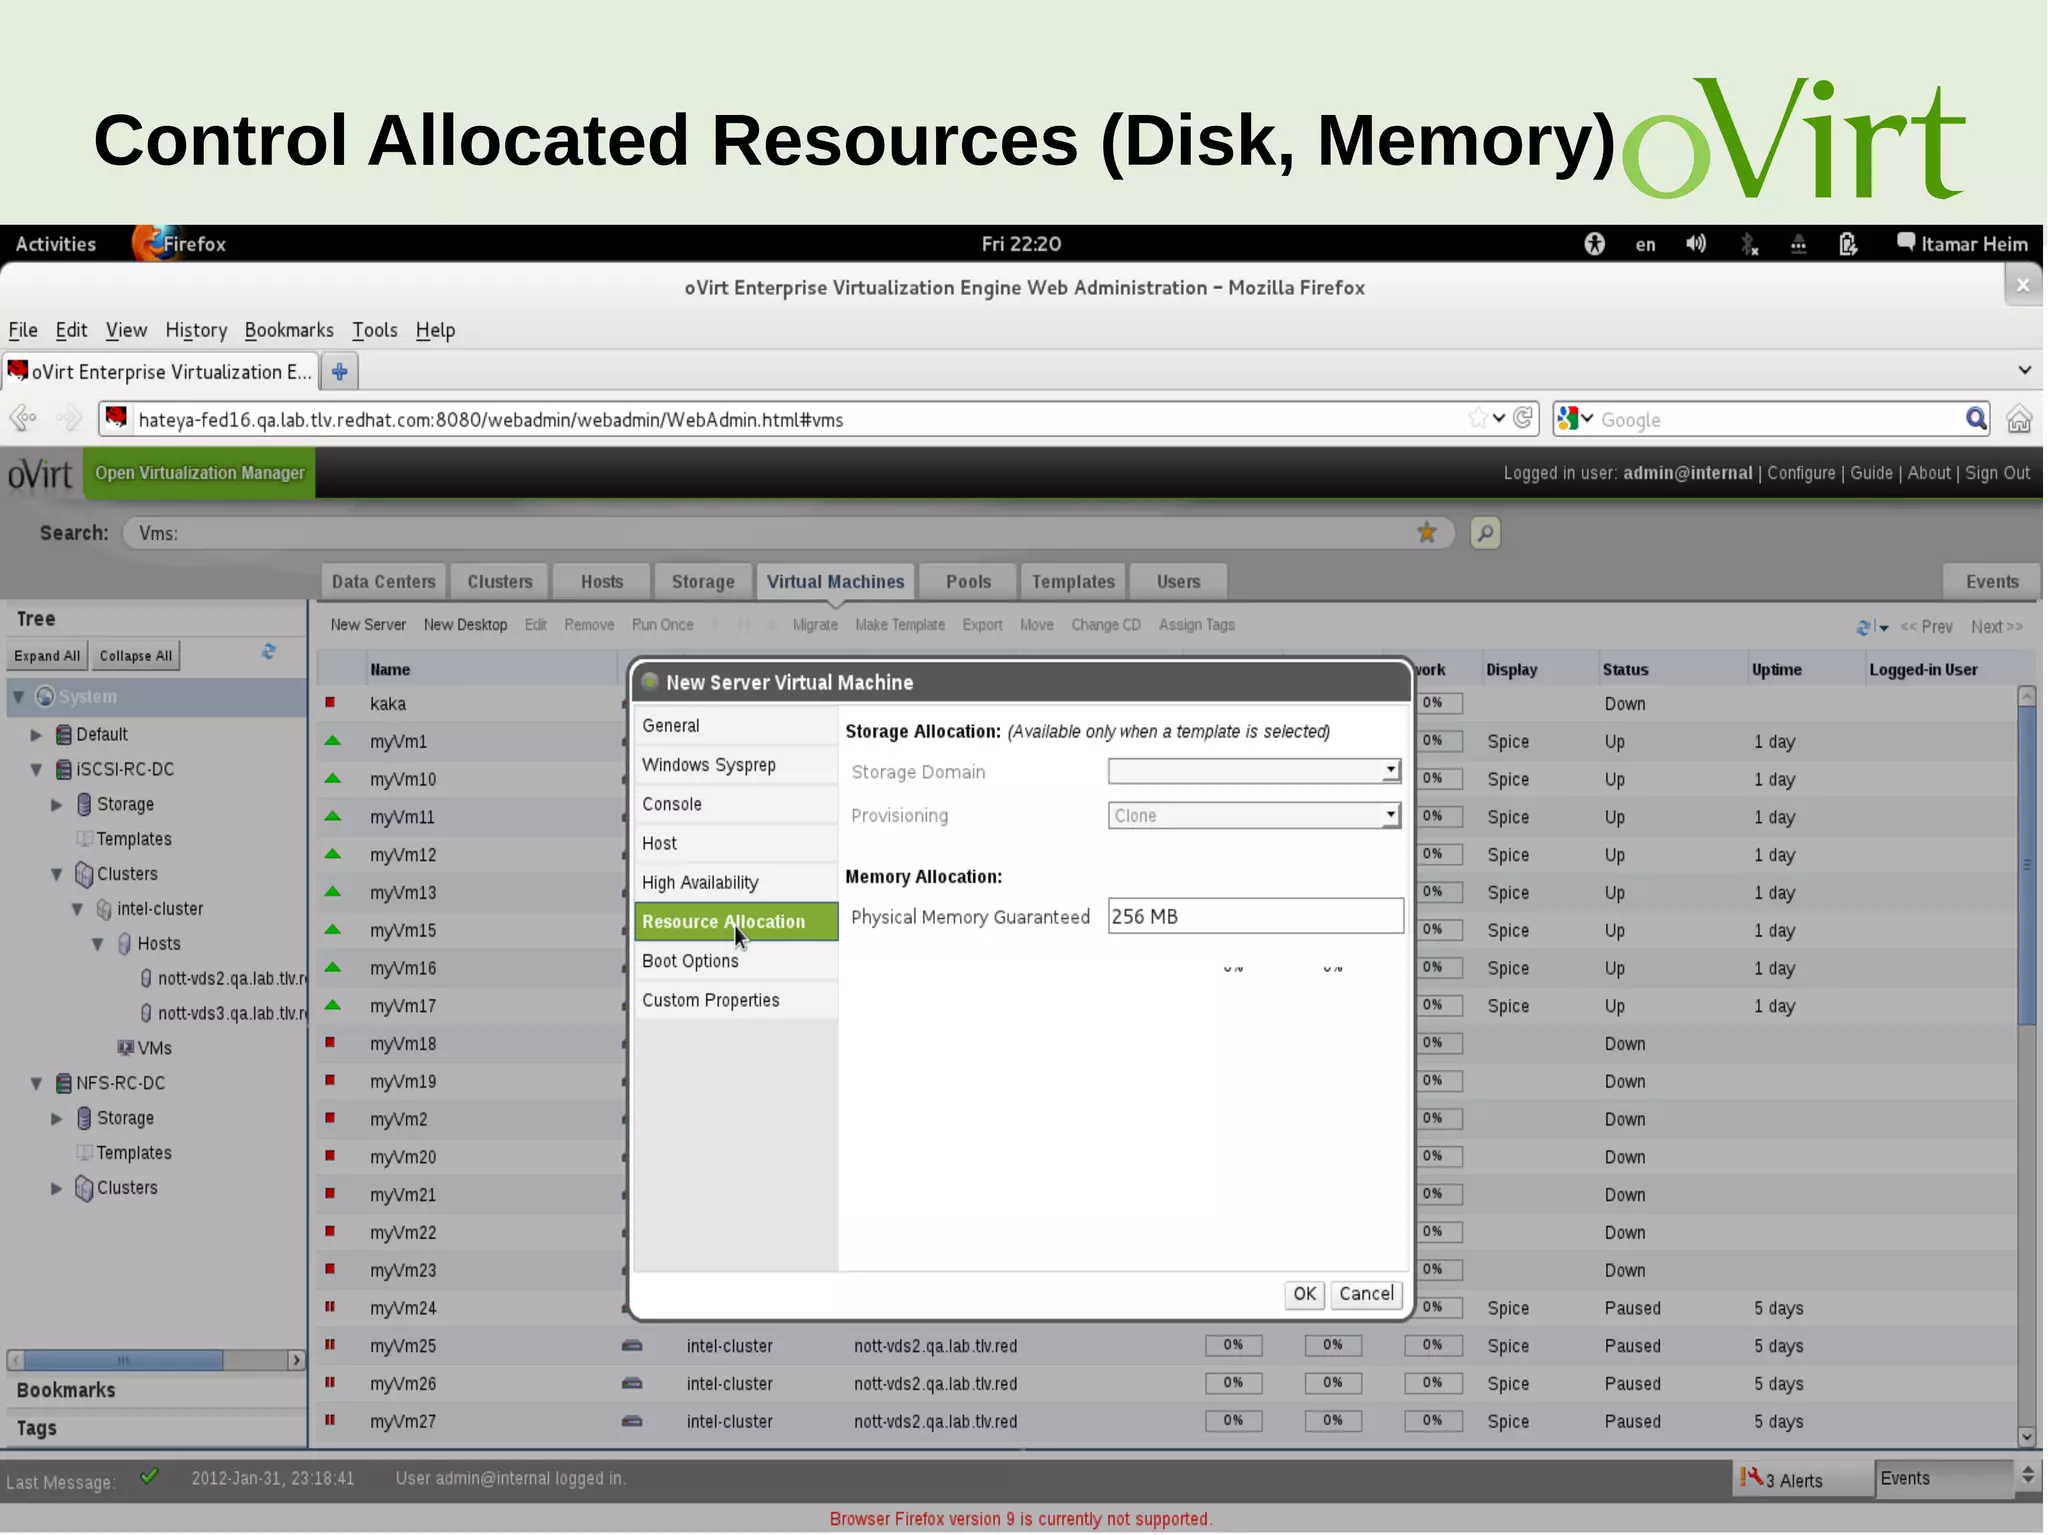
Task: Open a new Firefox tab with plus icon
Action: pyautogui.click(x=340, y=372)
